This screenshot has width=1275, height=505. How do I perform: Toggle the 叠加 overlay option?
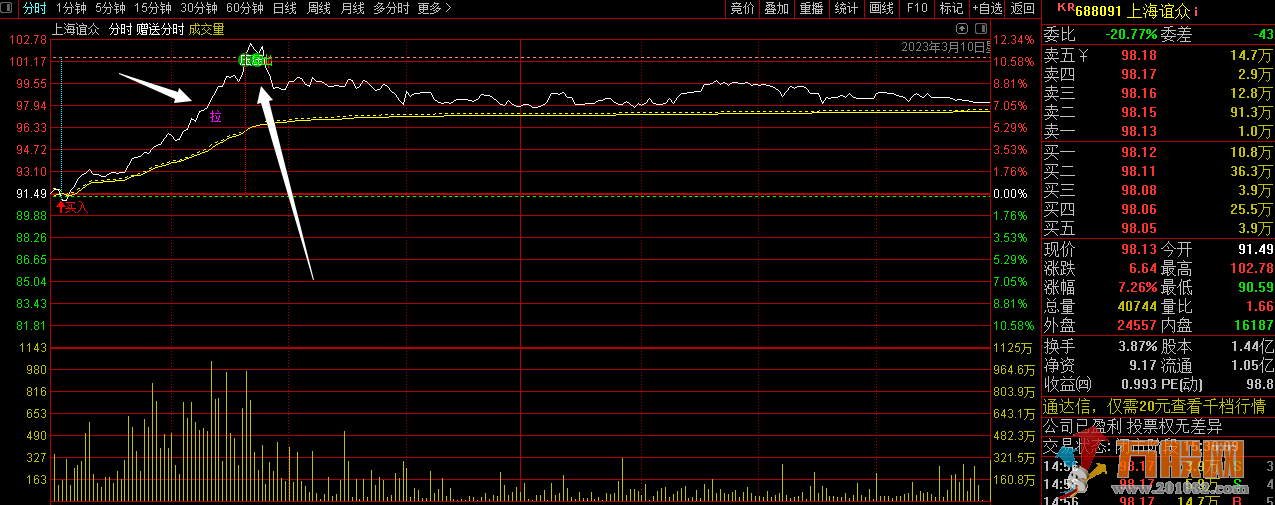coord(776,8)
